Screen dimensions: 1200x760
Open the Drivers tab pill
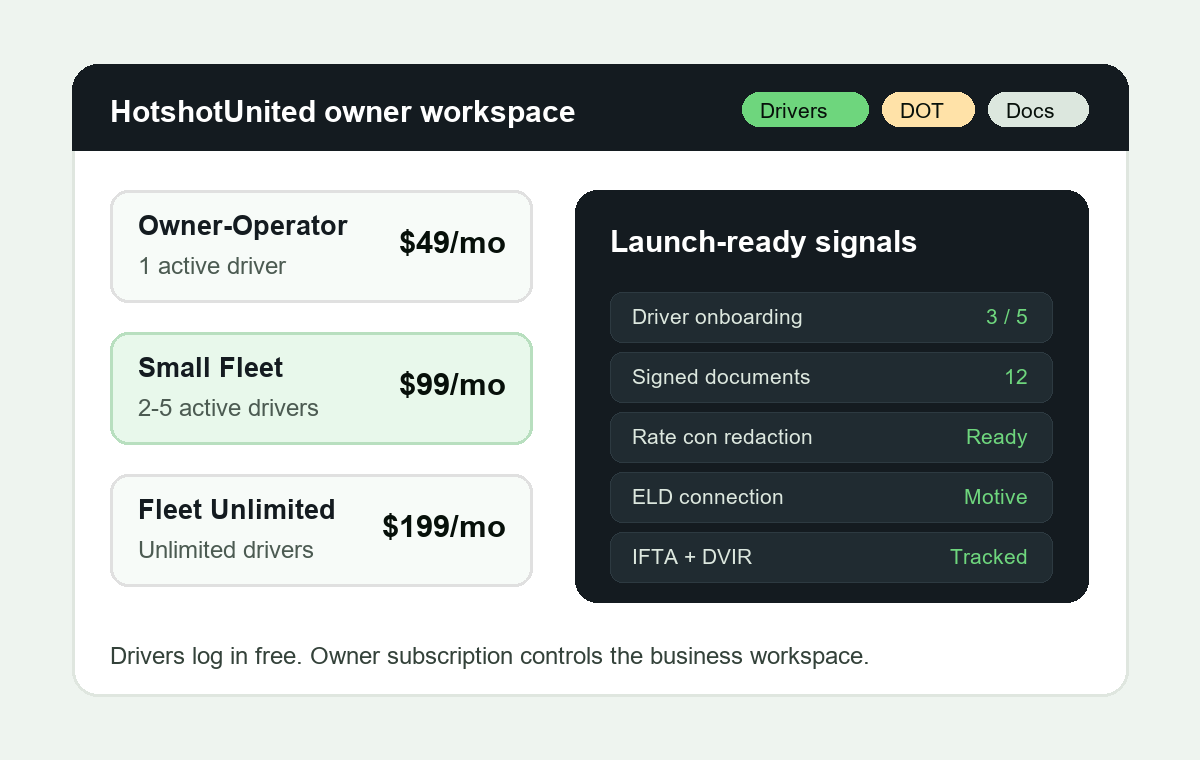coord(805,110)
